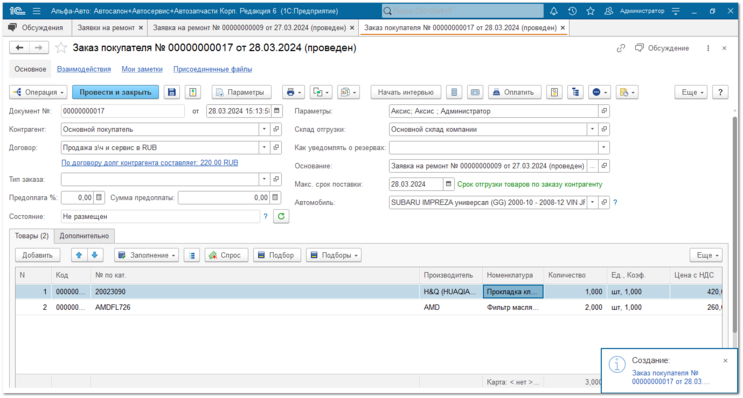743x398 pixels.
Task: Expand Как уведомлять о резервах dropdown
Action: [604, 148]
